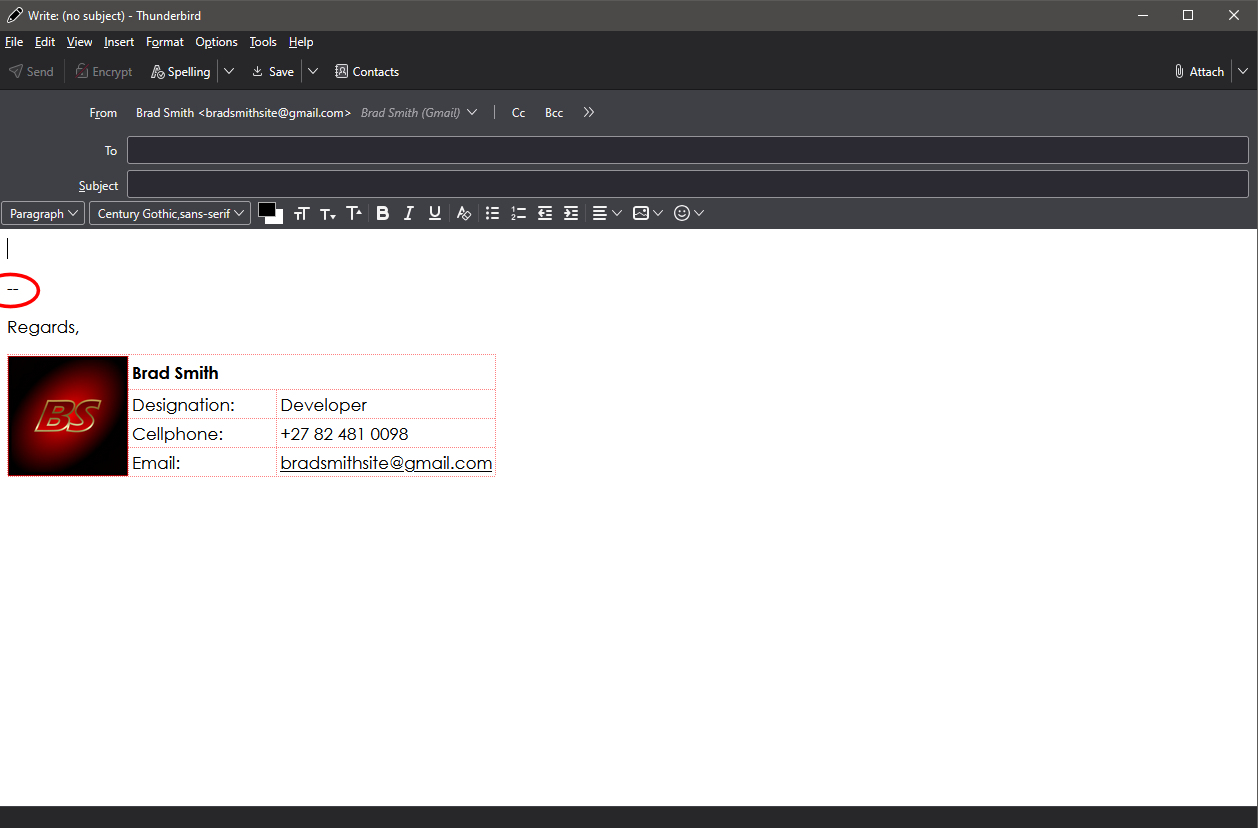The width and height of the screenshot is (1258, 828).
Task: Toggle bold text formatting
Action: point(382,213)
